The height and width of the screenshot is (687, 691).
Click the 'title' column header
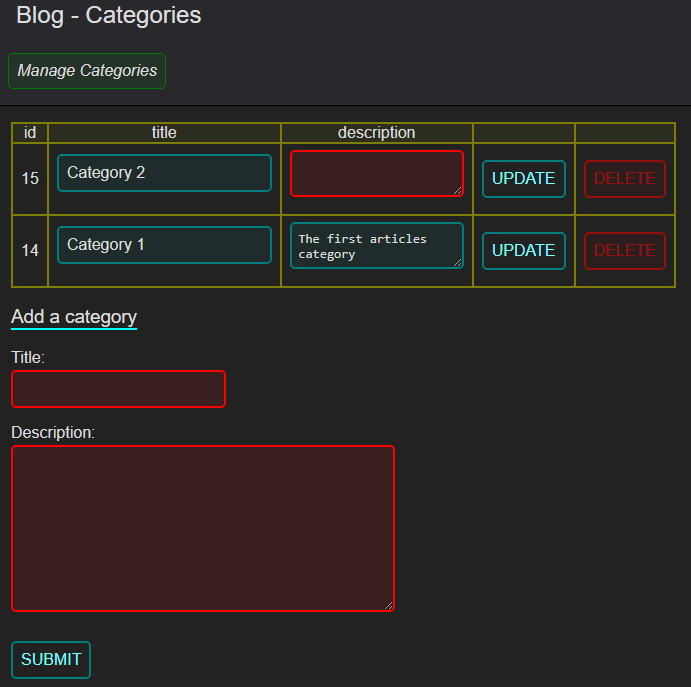coord(164,133)
